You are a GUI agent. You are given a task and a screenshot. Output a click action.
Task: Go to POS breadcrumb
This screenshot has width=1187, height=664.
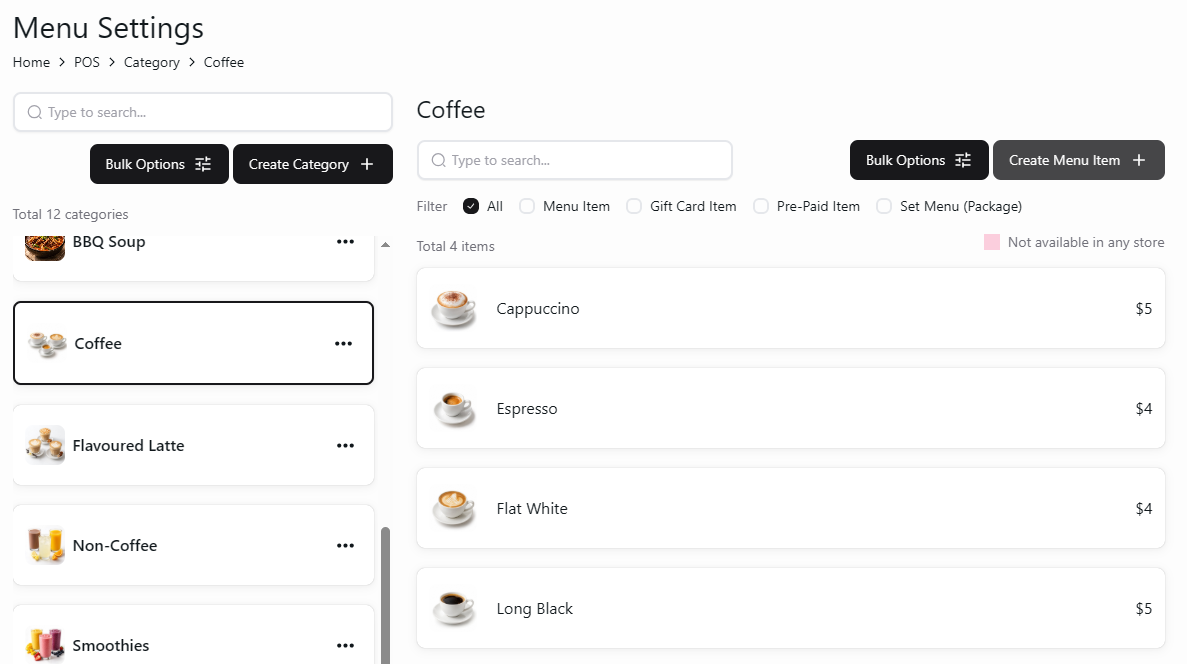click(x=87, y=62)
